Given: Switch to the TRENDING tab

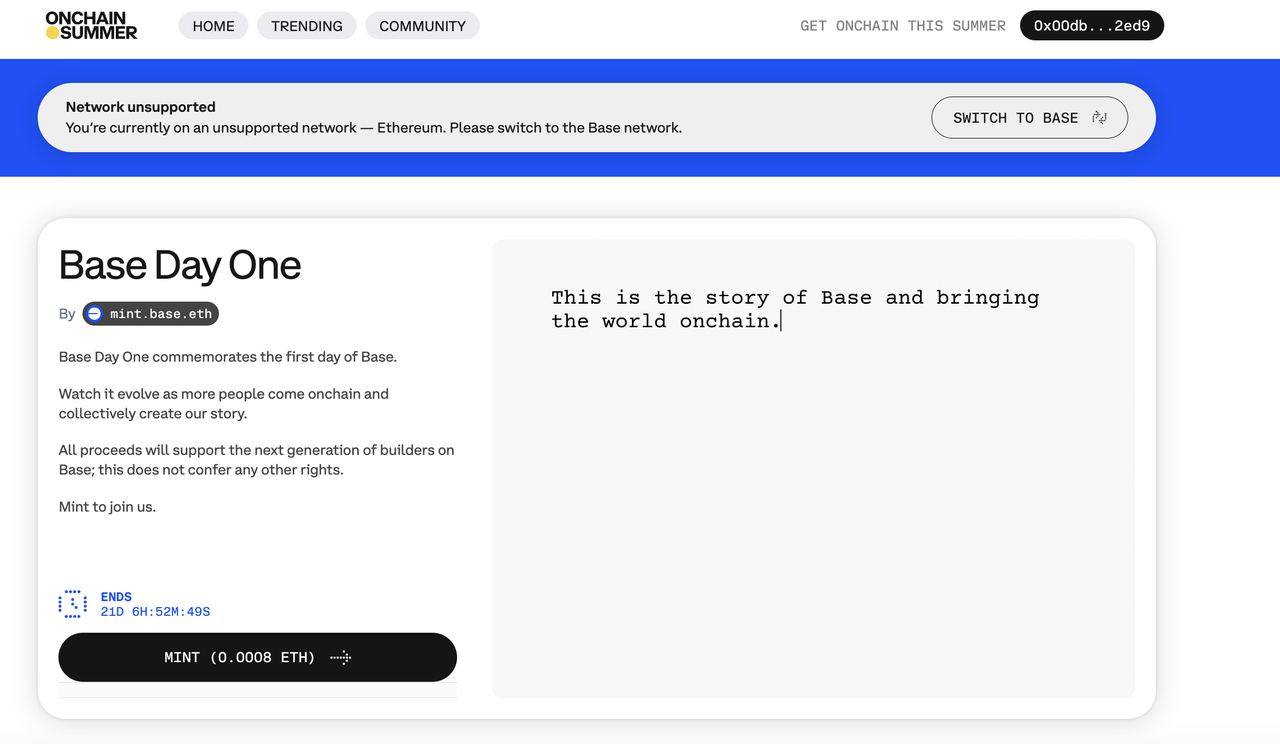Looking at the screenshot, I should tap(306, 25).
